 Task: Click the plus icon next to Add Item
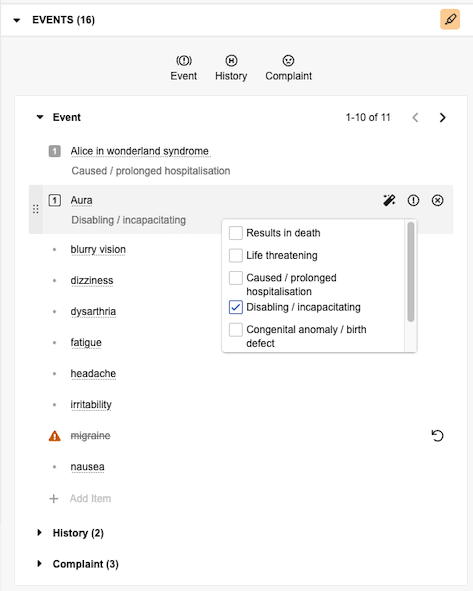click(x=54, y=499)
